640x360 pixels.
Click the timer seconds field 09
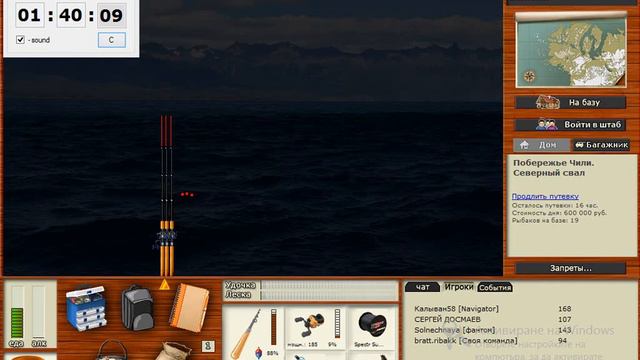pyautogui.click(x=111, y=15)
